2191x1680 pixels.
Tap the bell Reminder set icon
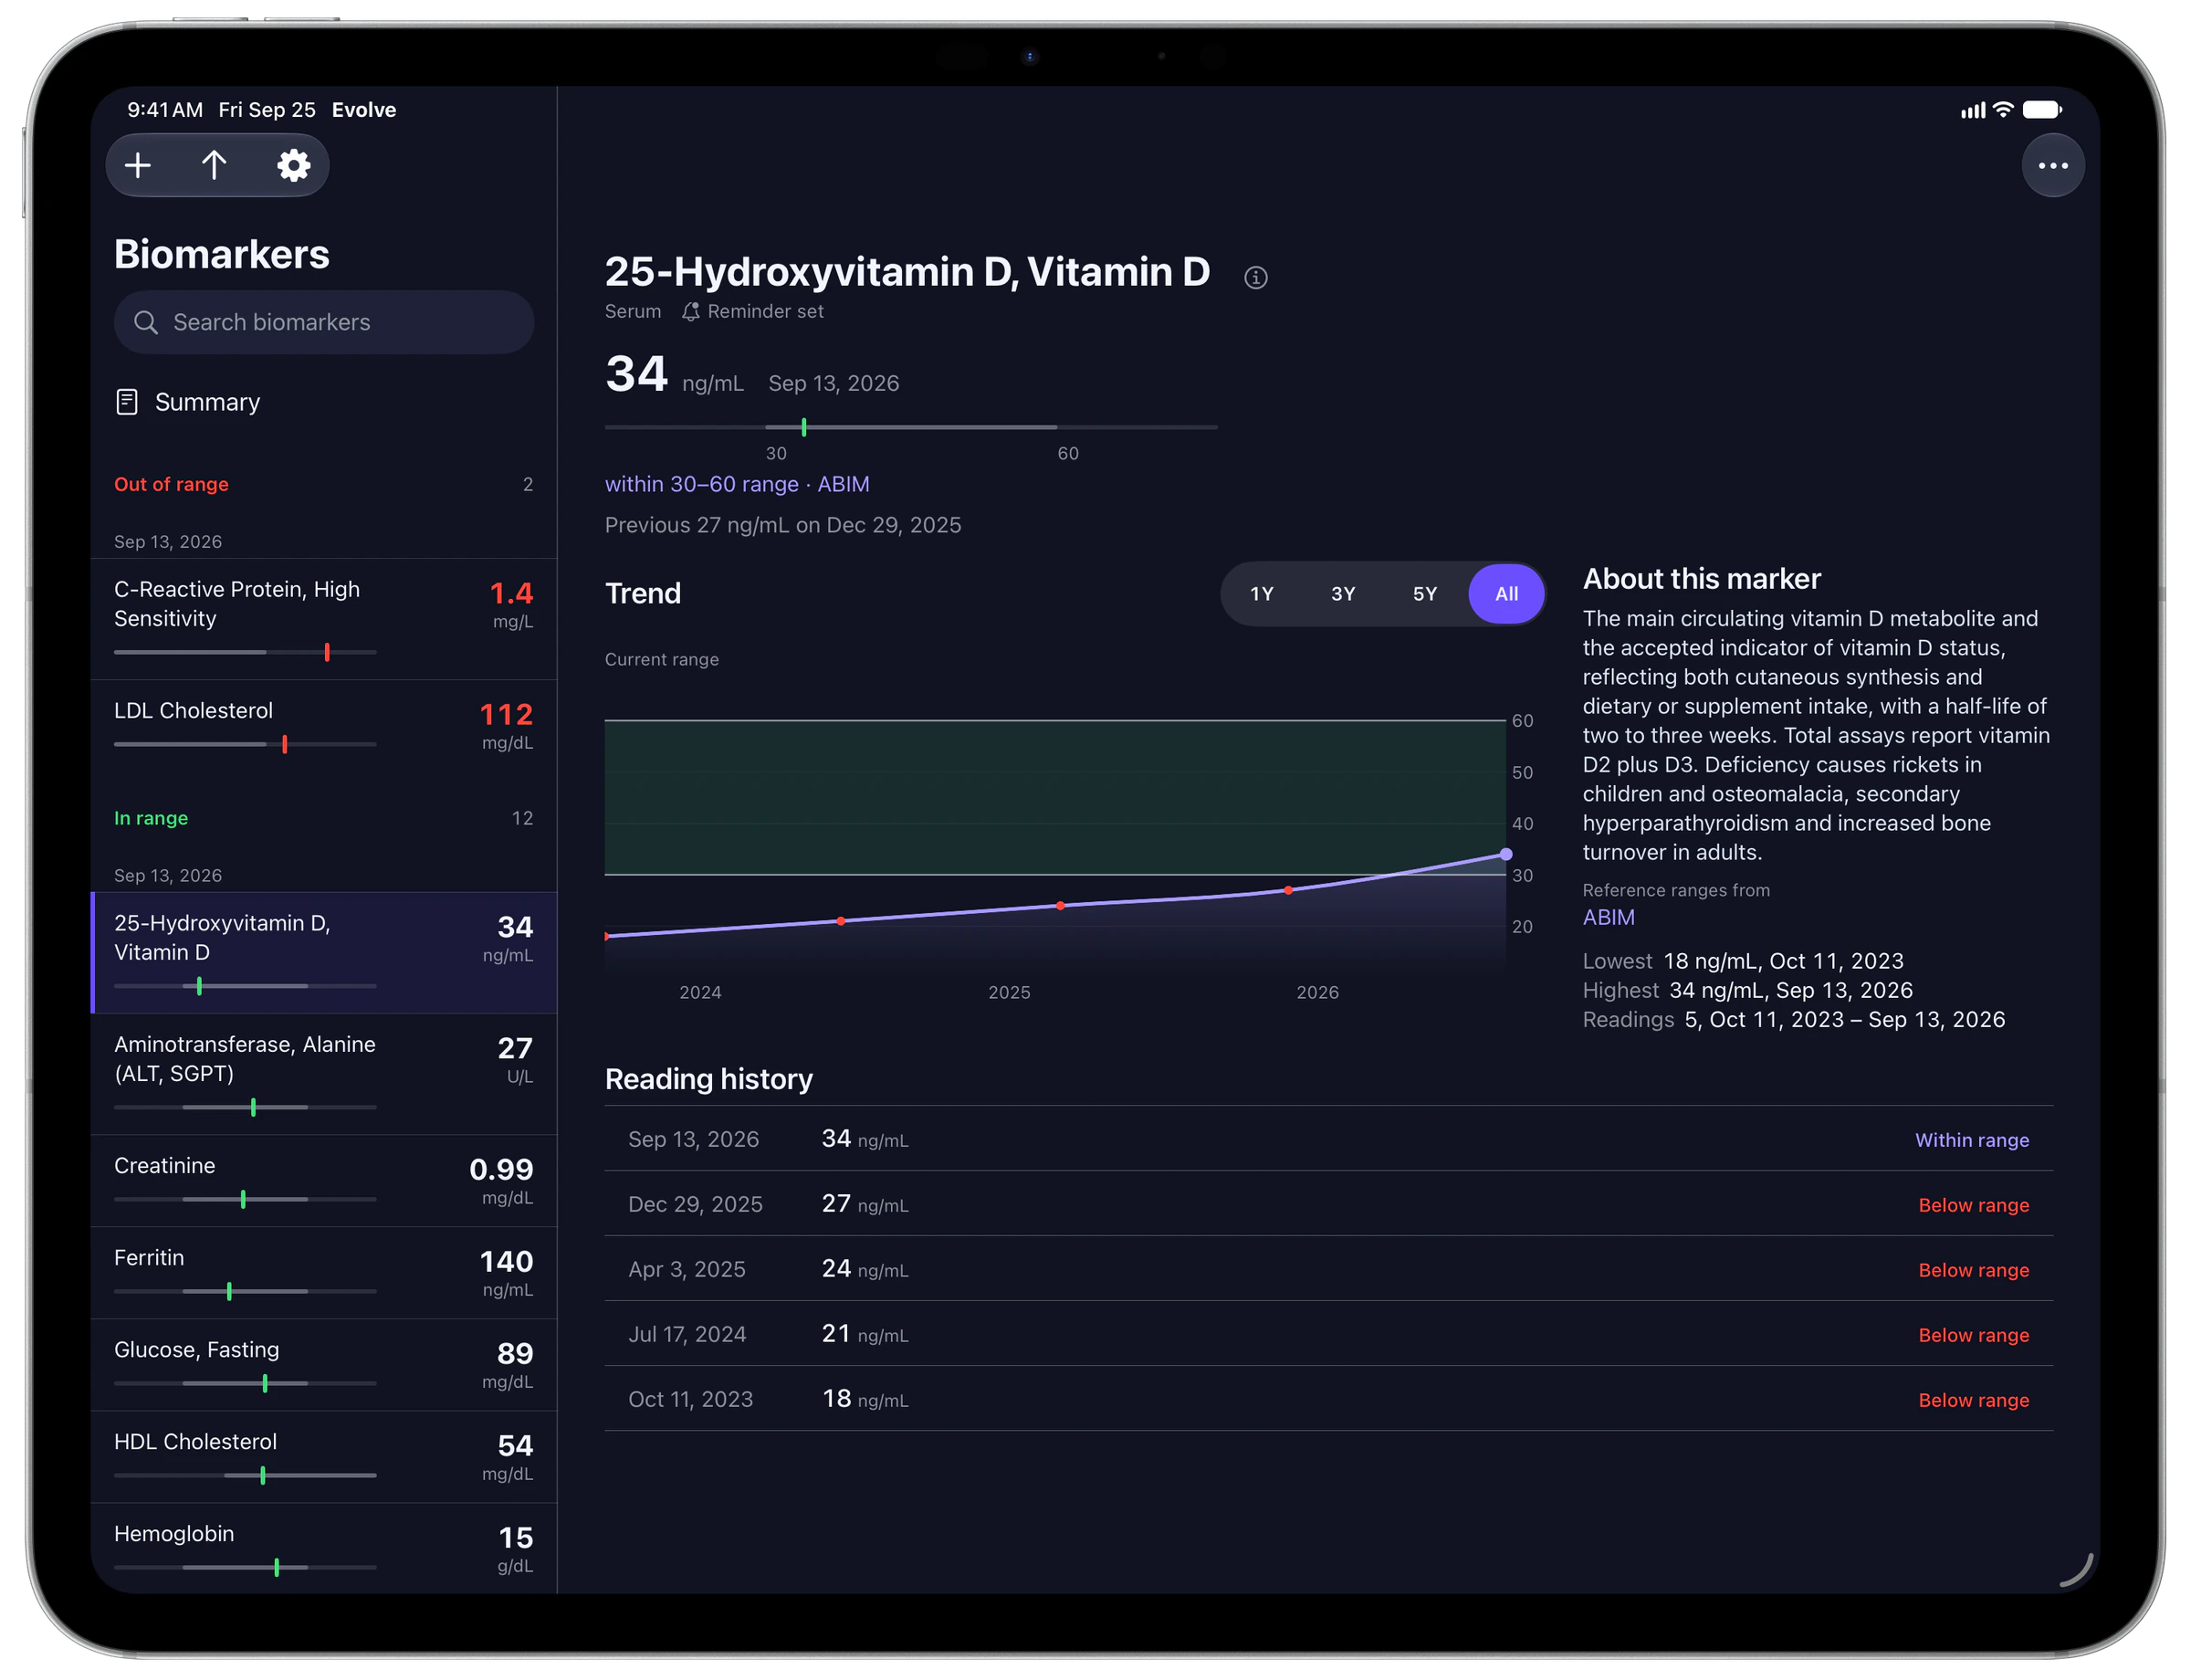coord(690,312)
